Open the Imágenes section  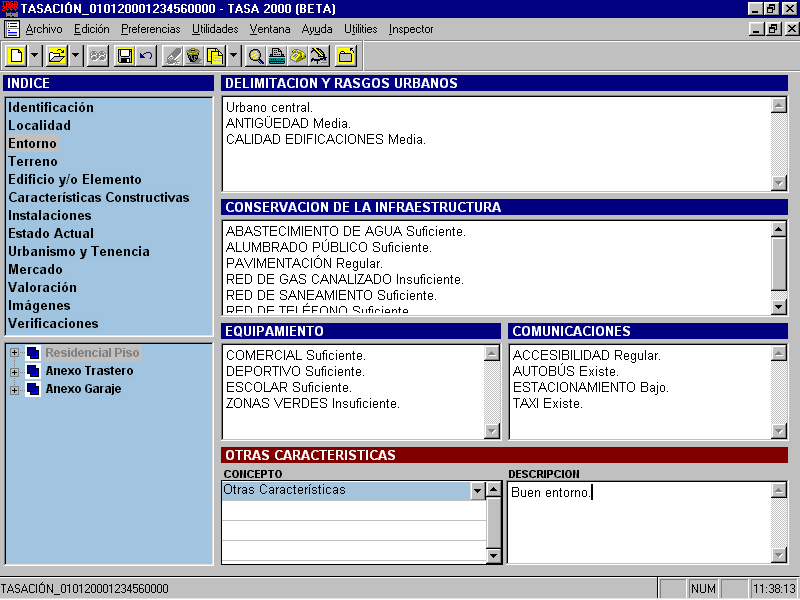39,306
